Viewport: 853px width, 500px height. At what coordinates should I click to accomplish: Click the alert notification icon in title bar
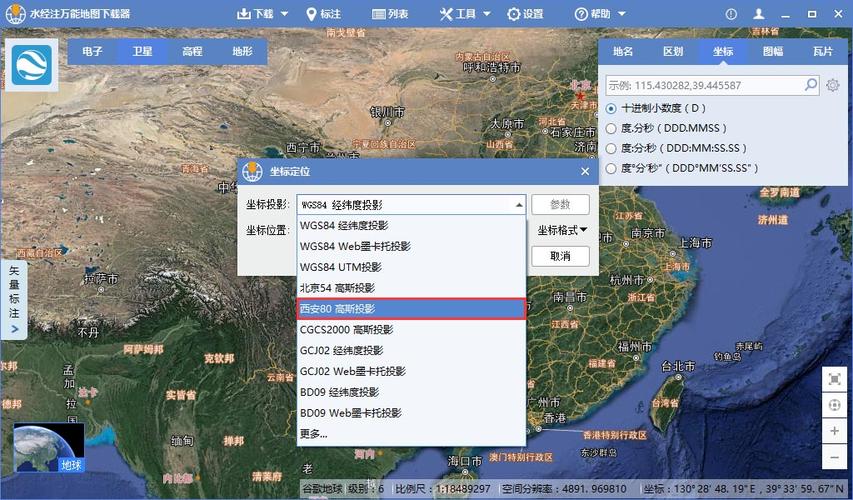coord(731,15)
